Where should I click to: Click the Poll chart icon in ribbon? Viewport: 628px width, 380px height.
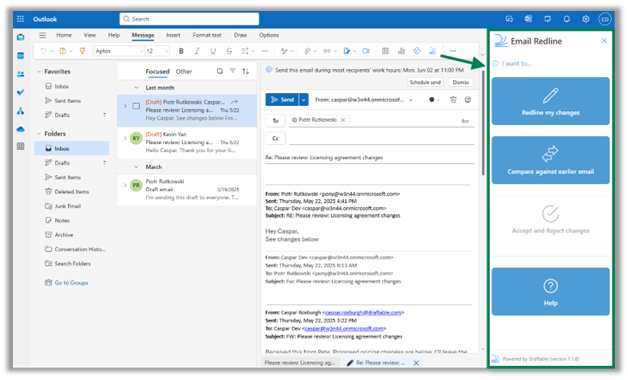click(401, 51)
